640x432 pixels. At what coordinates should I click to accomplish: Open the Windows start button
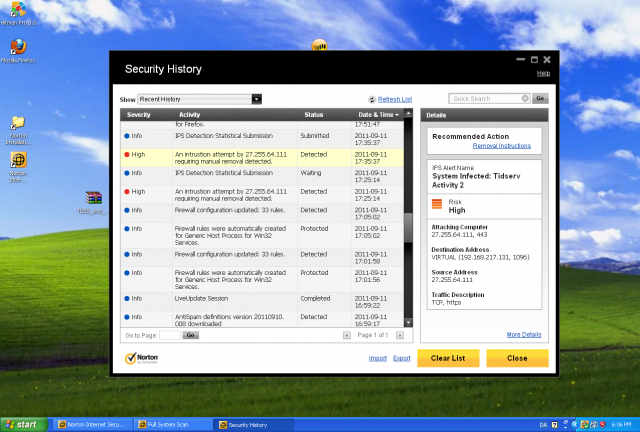coord(24,425)
